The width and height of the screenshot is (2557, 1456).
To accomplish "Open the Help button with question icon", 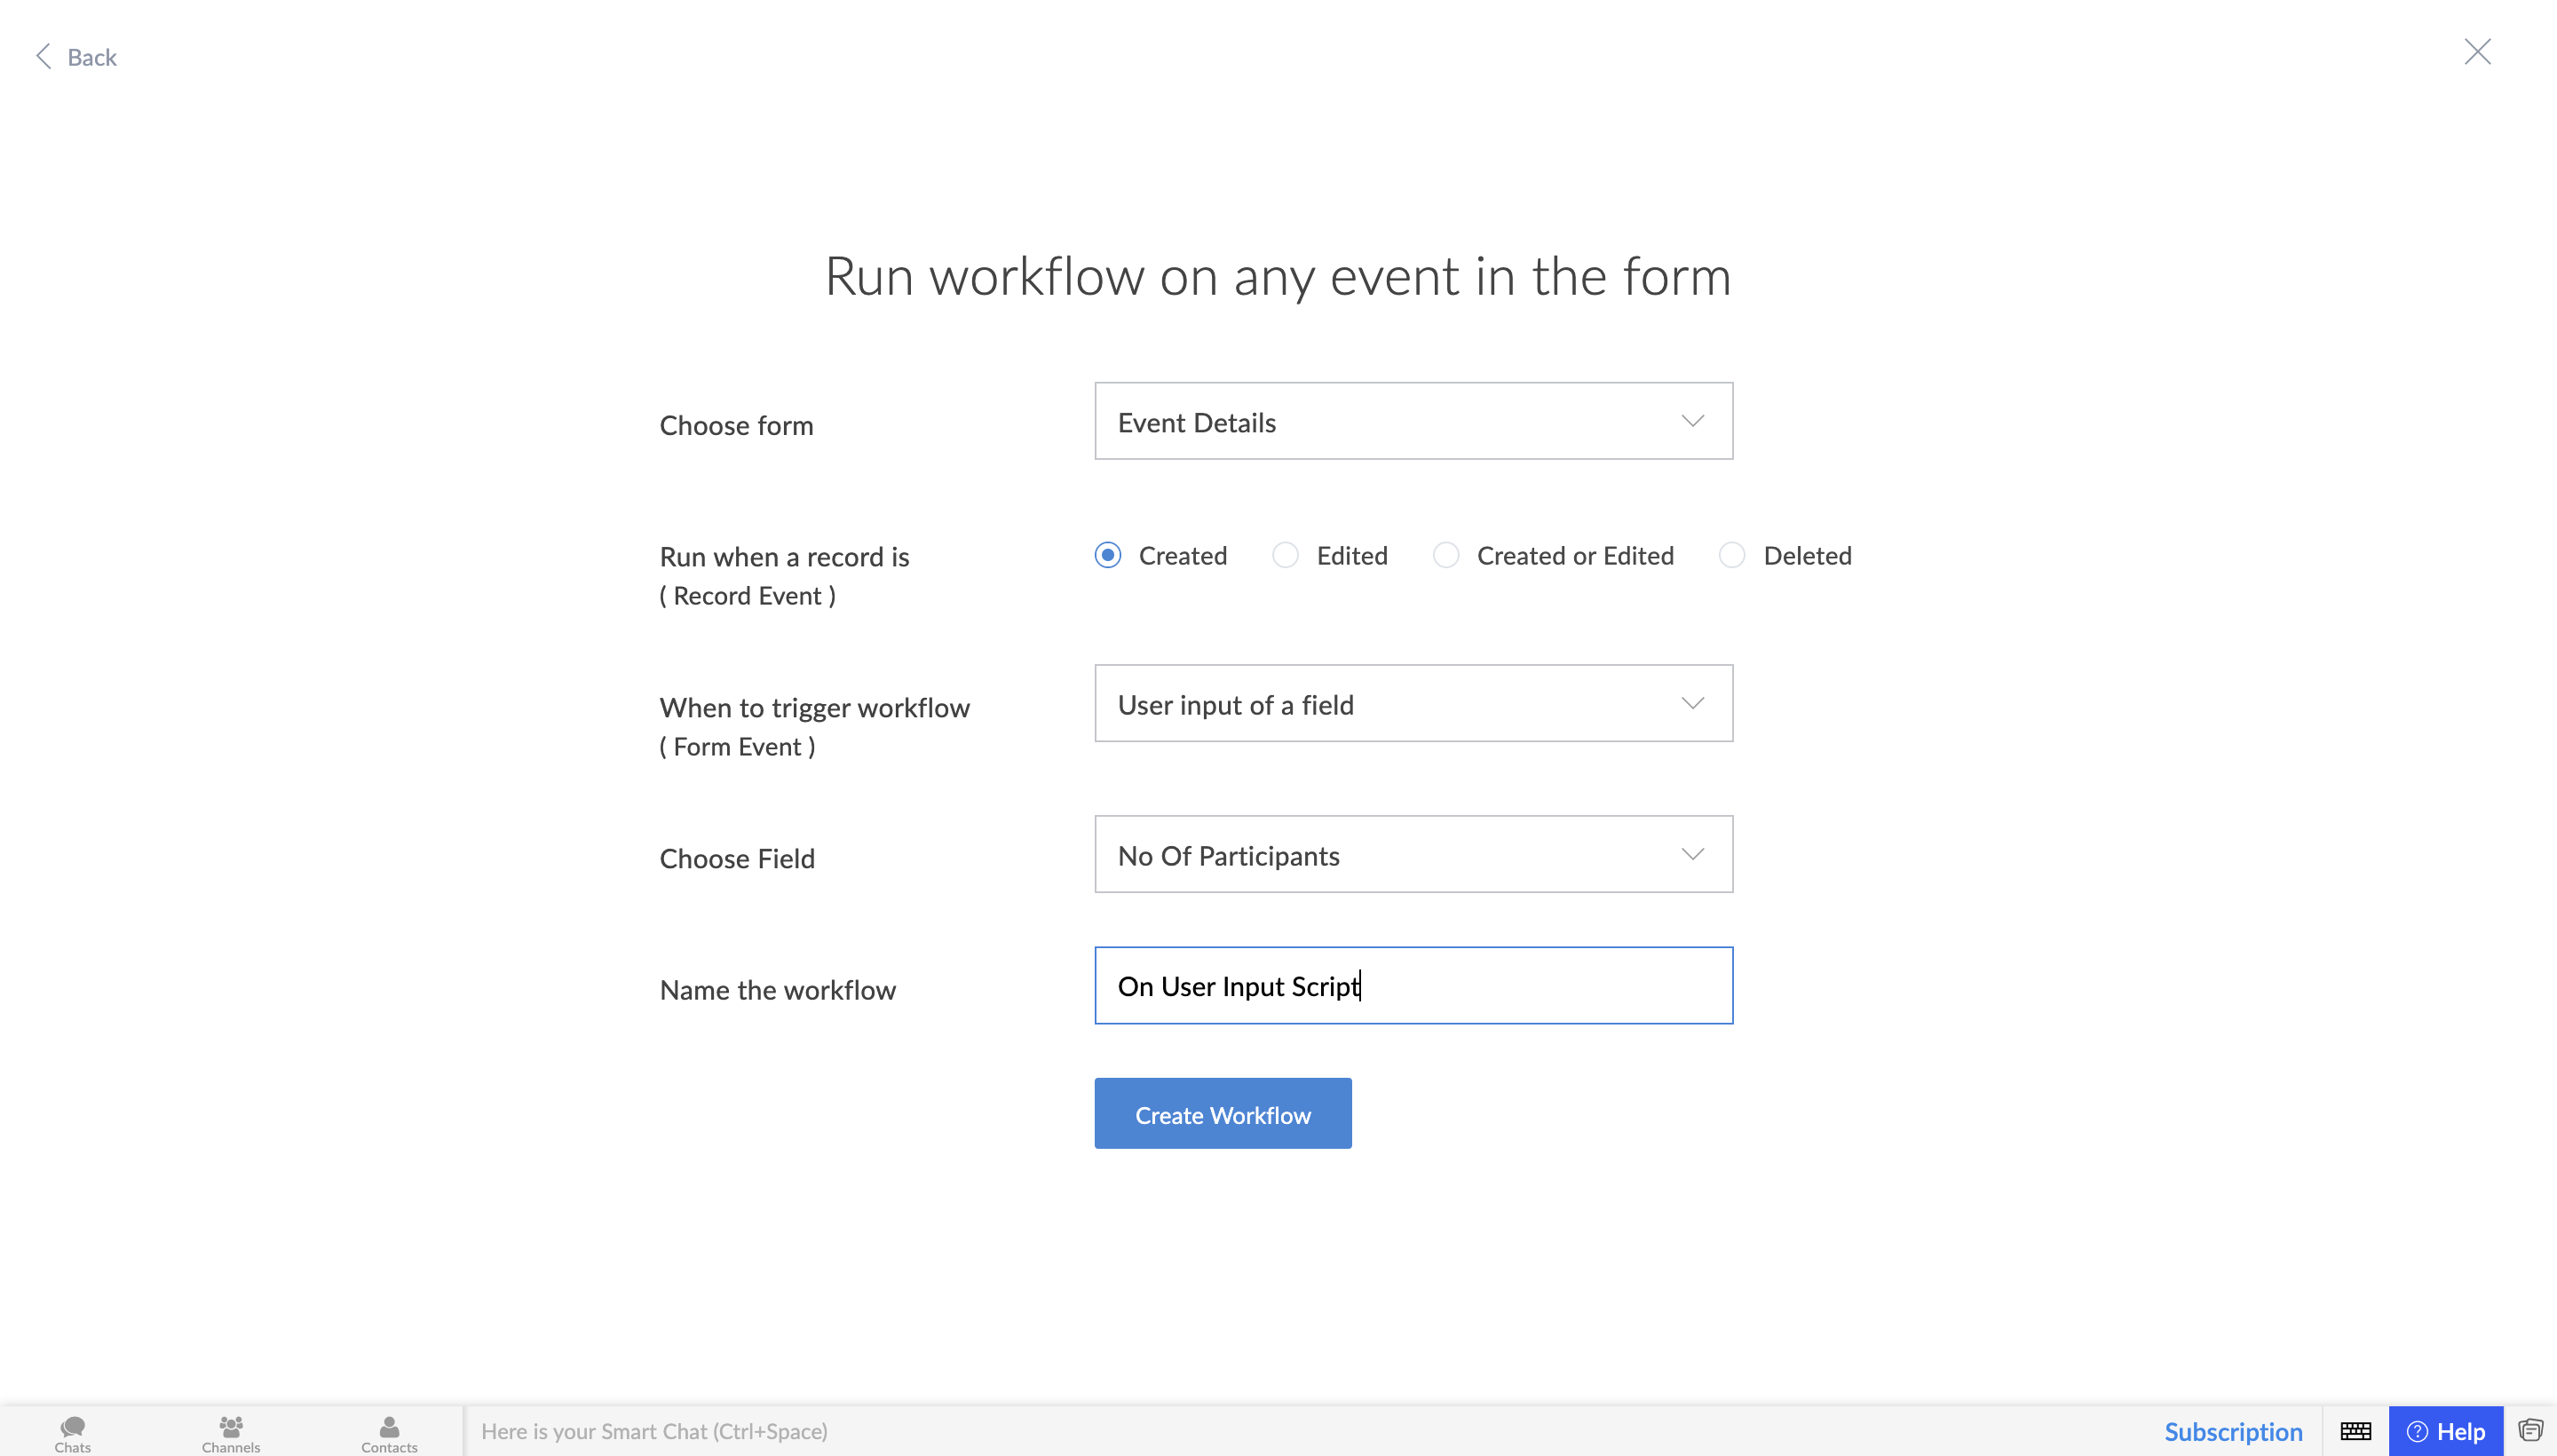I will click(2445, 1431).
